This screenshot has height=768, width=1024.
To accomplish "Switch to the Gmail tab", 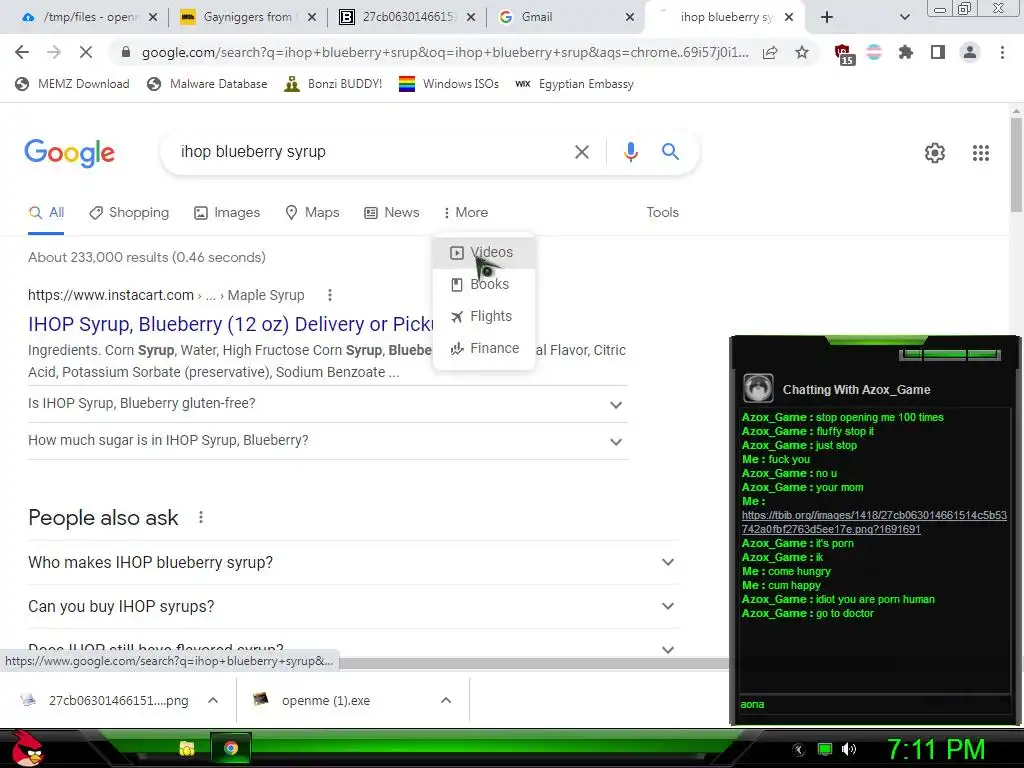I will [x=567, y=17].
